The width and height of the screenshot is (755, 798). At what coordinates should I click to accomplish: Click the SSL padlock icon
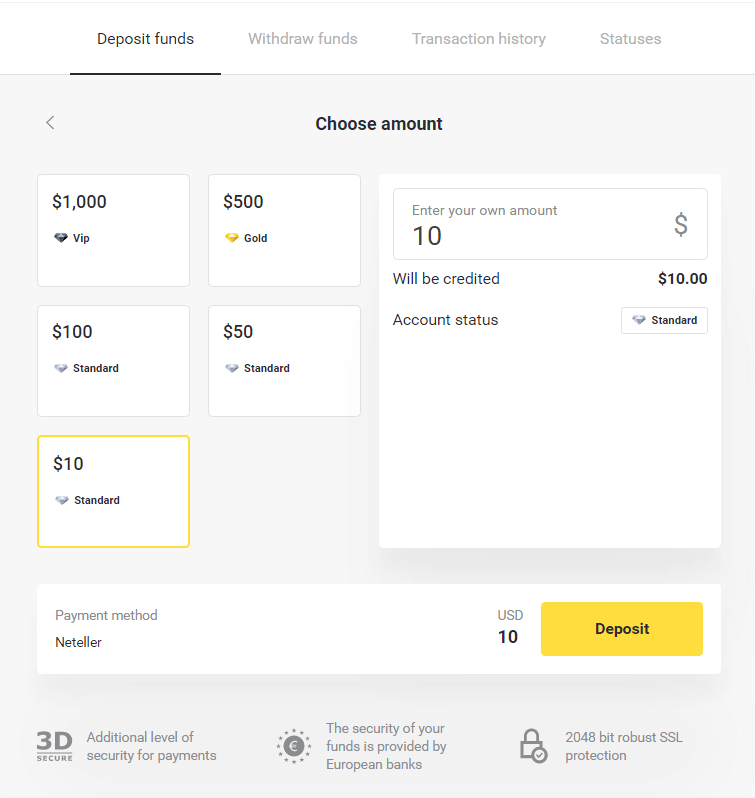point(533,746)
